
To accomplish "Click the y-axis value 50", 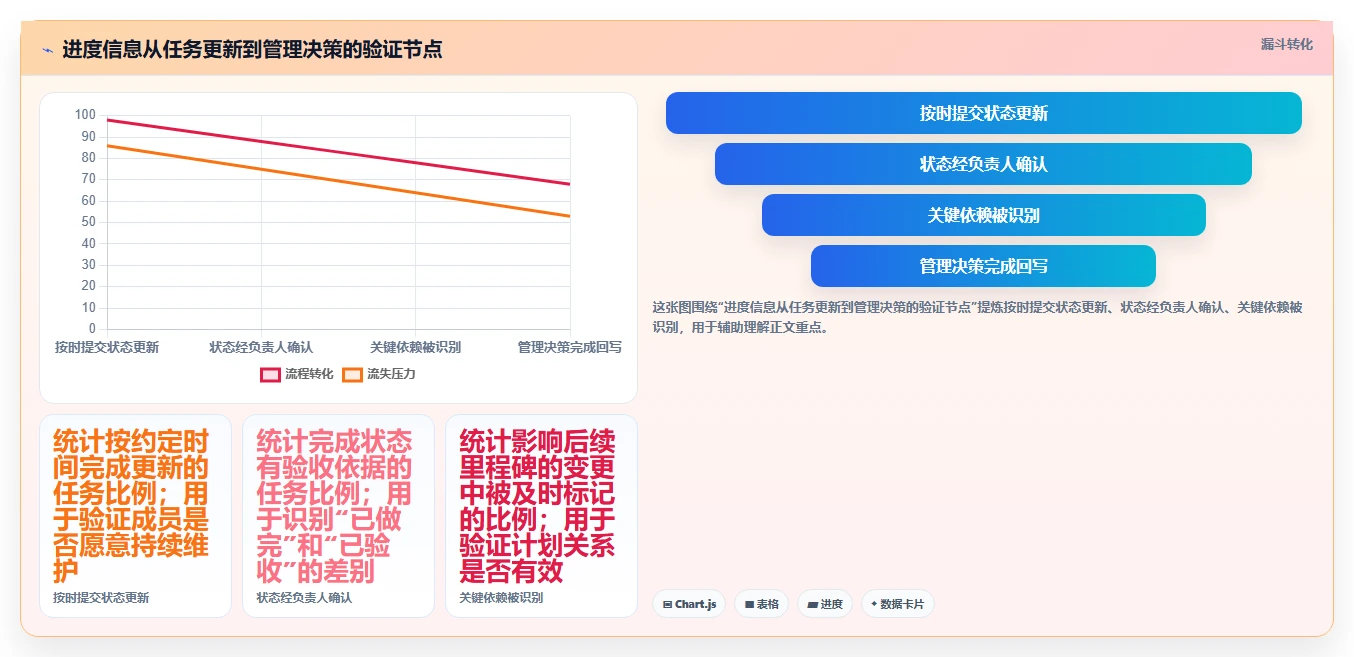I will 88,222.
